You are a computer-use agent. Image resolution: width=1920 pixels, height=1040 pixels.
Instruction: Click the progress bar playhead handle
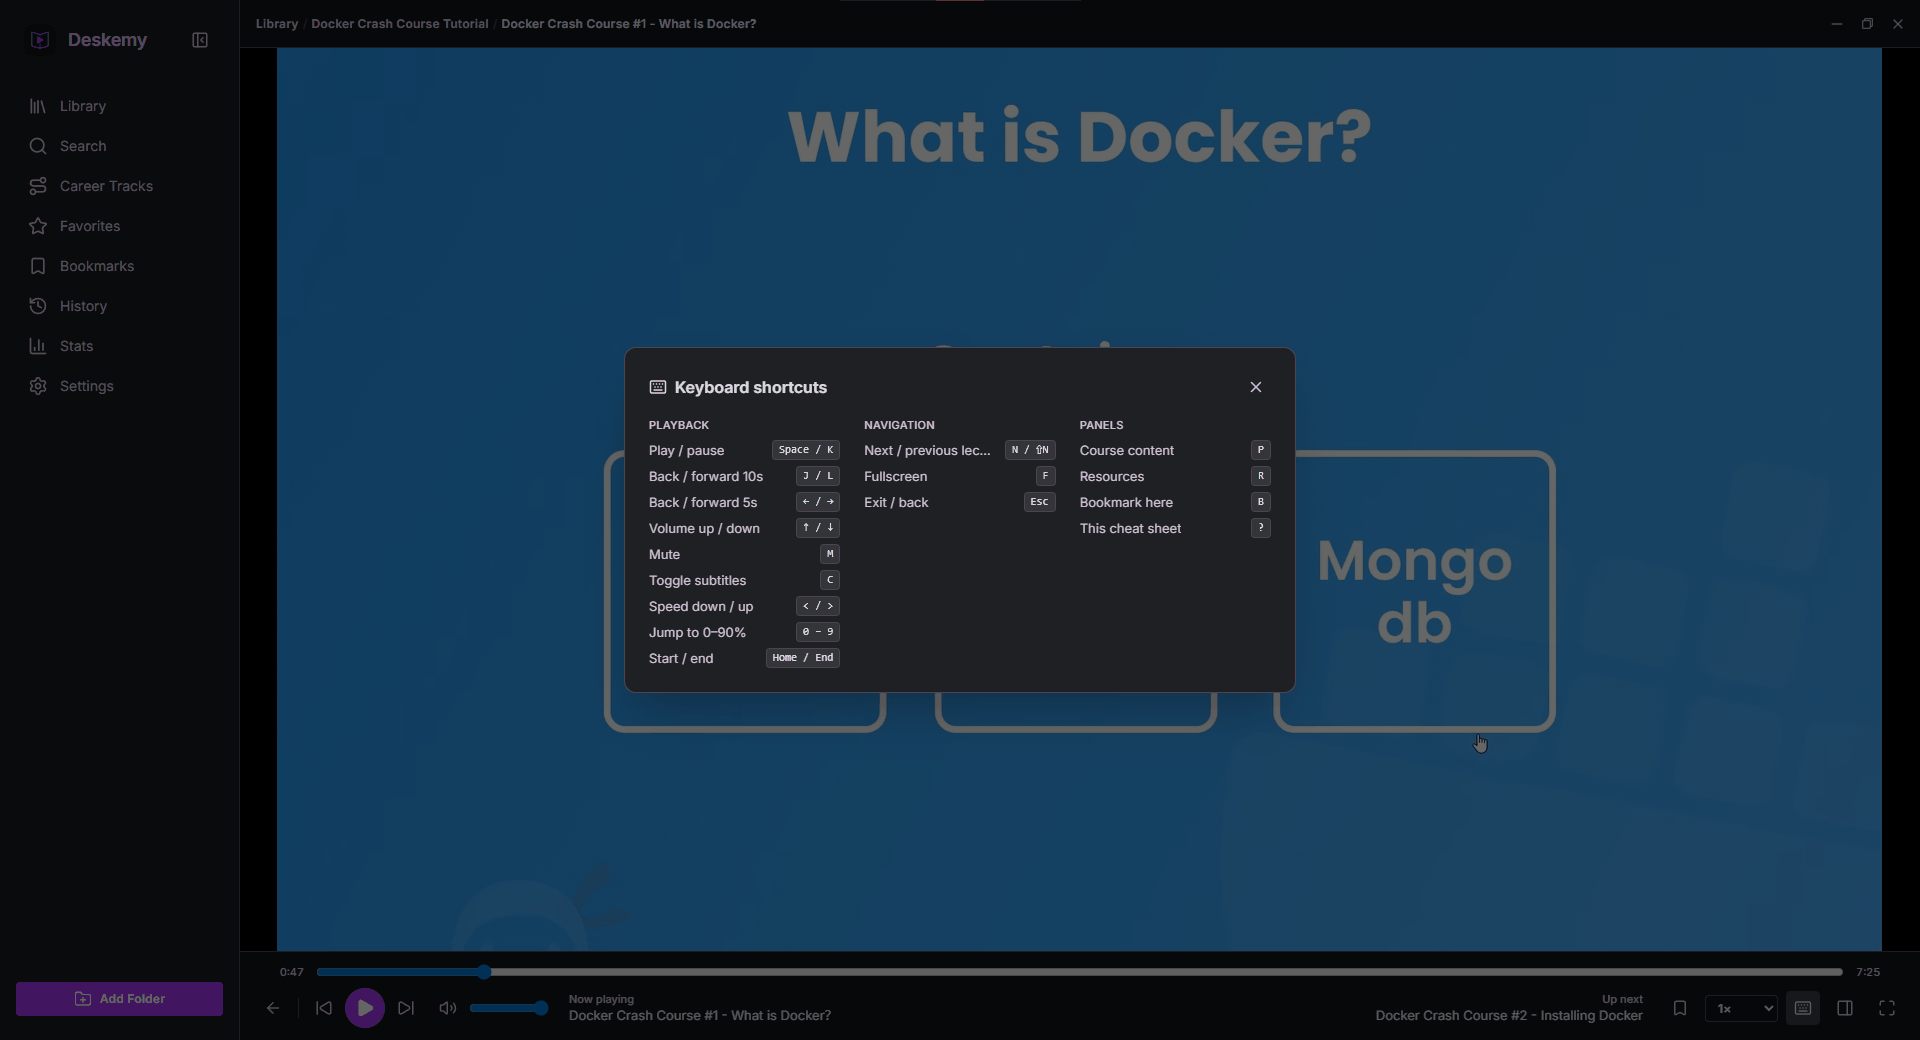484,972
